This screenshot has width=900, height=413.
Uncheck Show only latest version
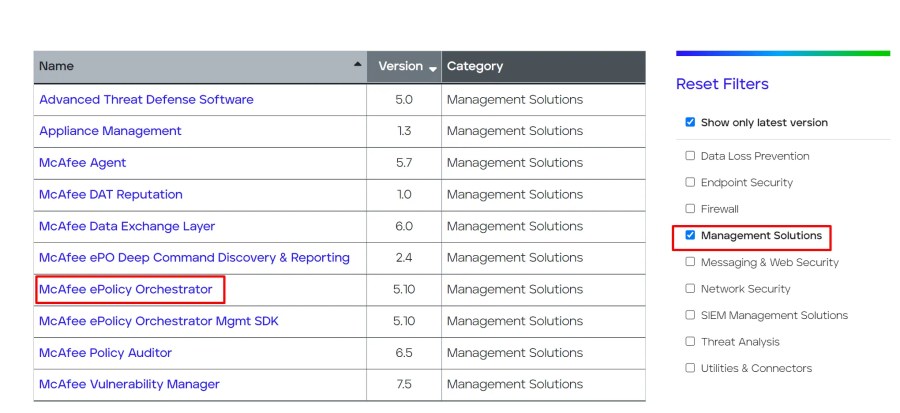click(690, 122)
